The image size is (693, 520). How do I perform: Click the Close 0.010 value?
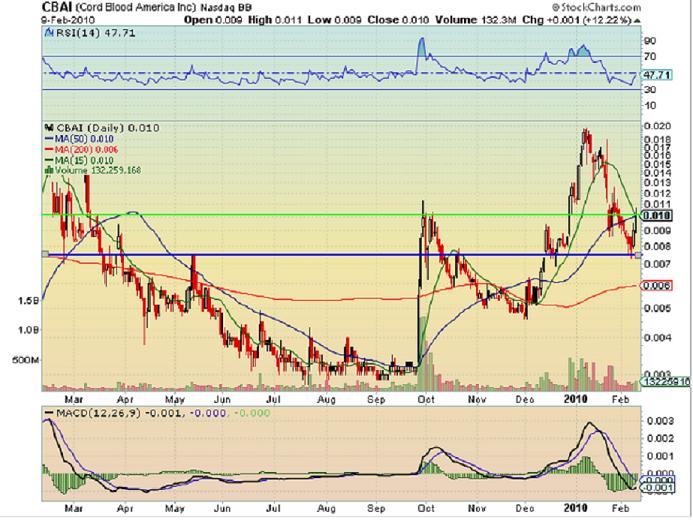tap(398, 20)
